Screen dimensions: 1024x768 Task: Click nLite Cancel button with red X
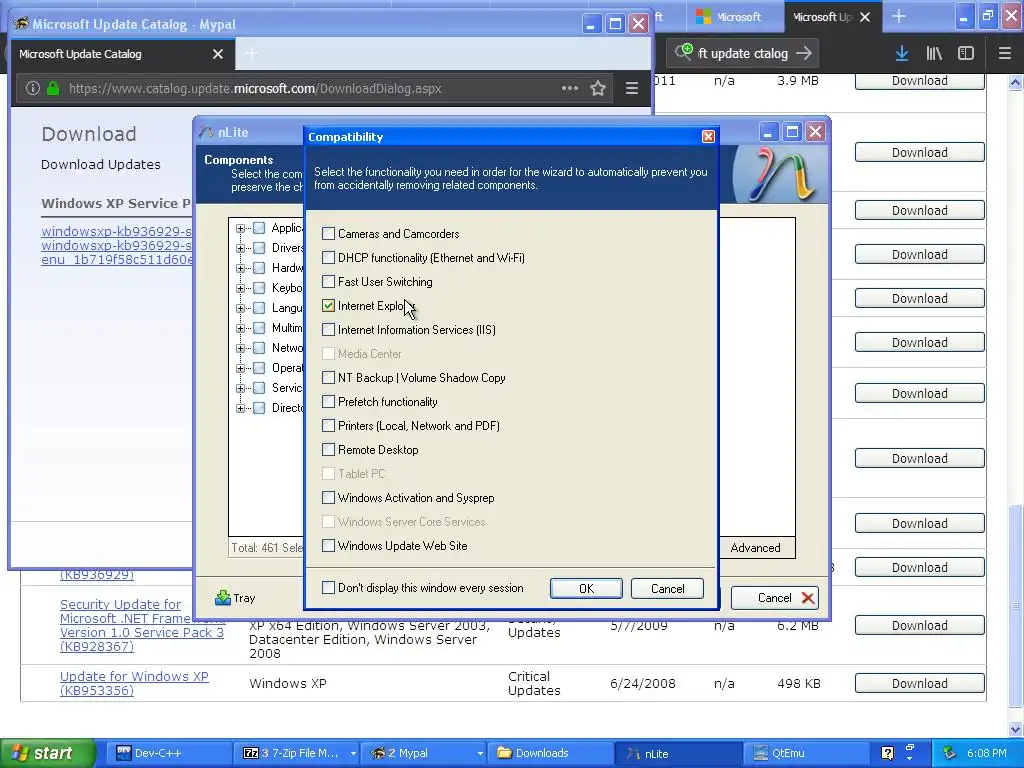tap(775, 598)
